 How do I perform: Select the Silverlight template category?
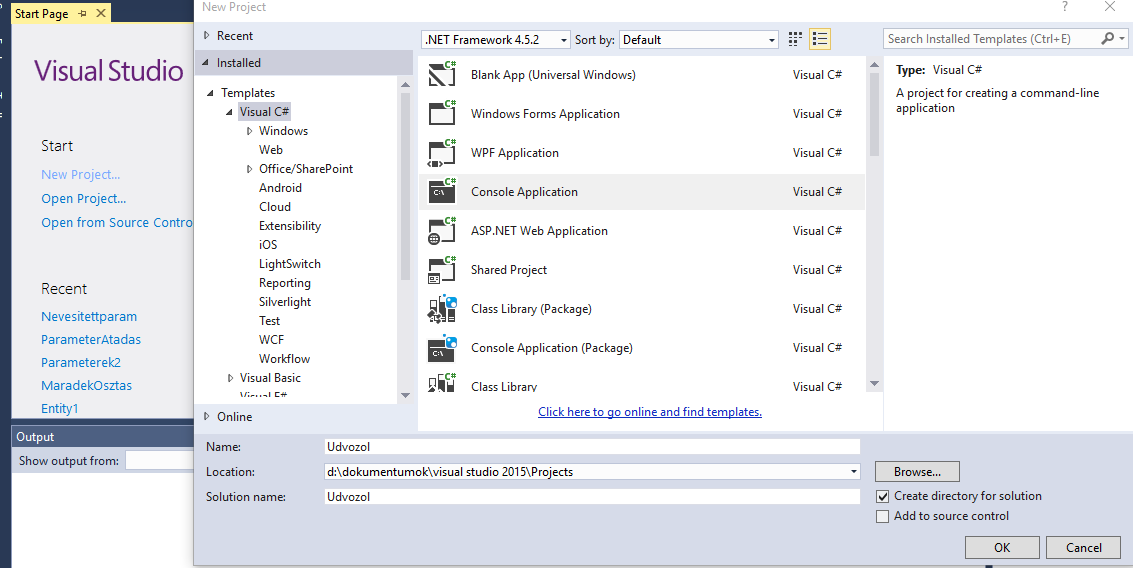(x=285, y=302)
